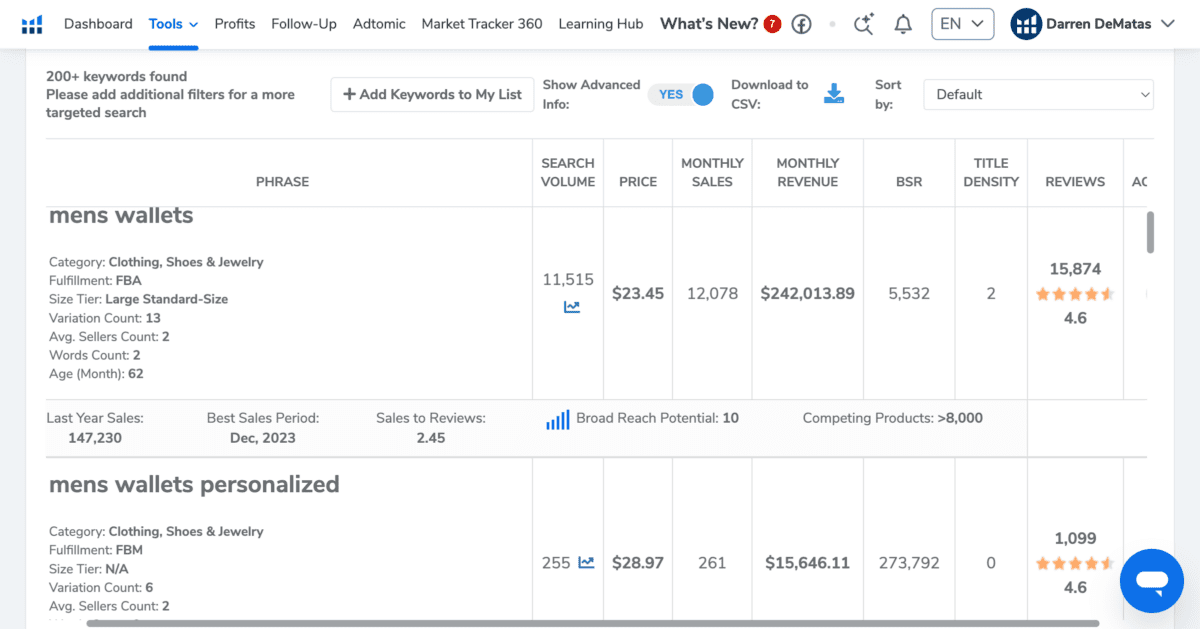
Task: Select monthly revenue $15,646.11
Action: click(x=807, y=563)
